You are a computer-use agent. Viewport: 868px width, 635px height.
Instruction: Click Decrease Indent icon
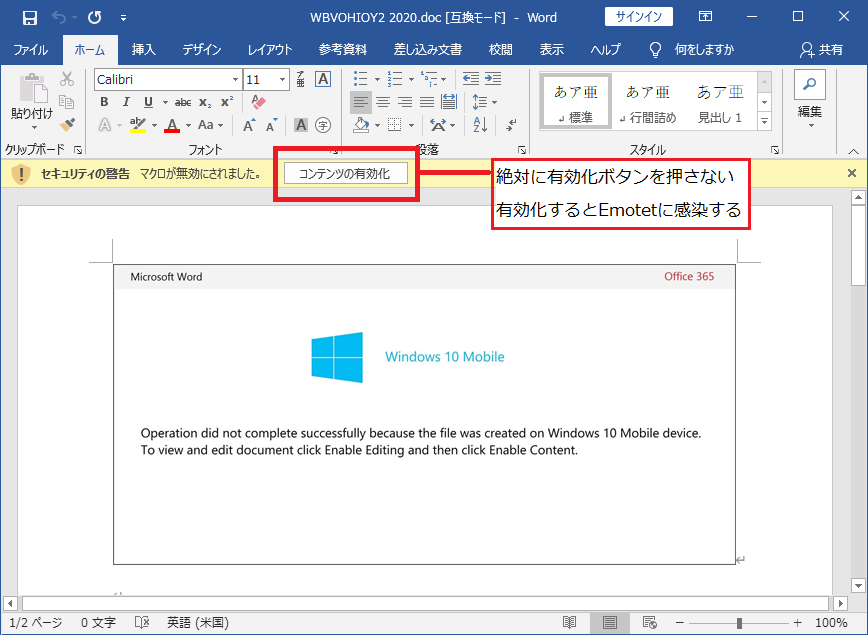471,79
